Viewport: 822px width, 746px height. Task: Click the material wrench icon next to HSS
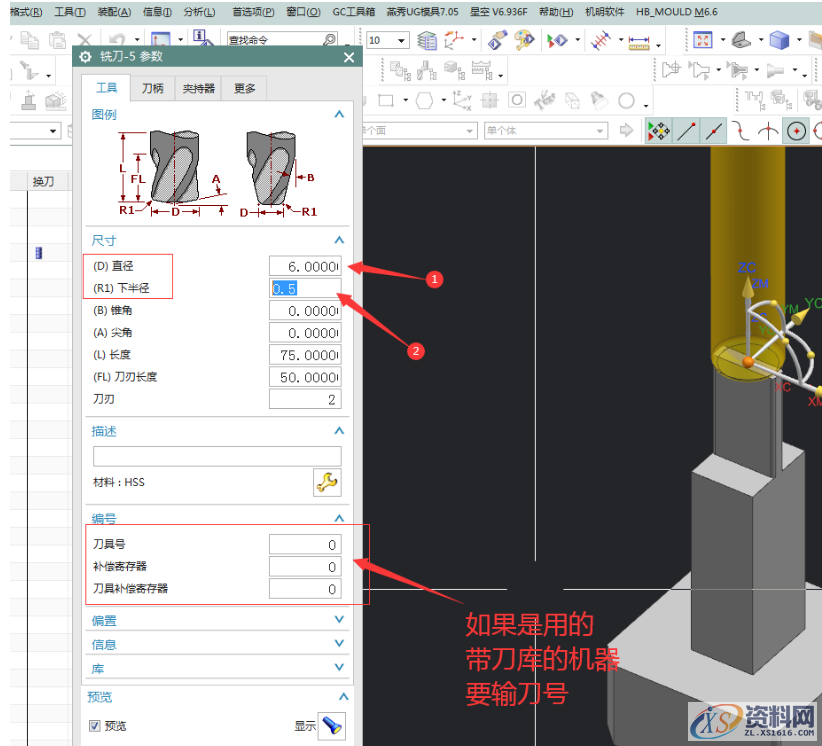pos(327,483)
